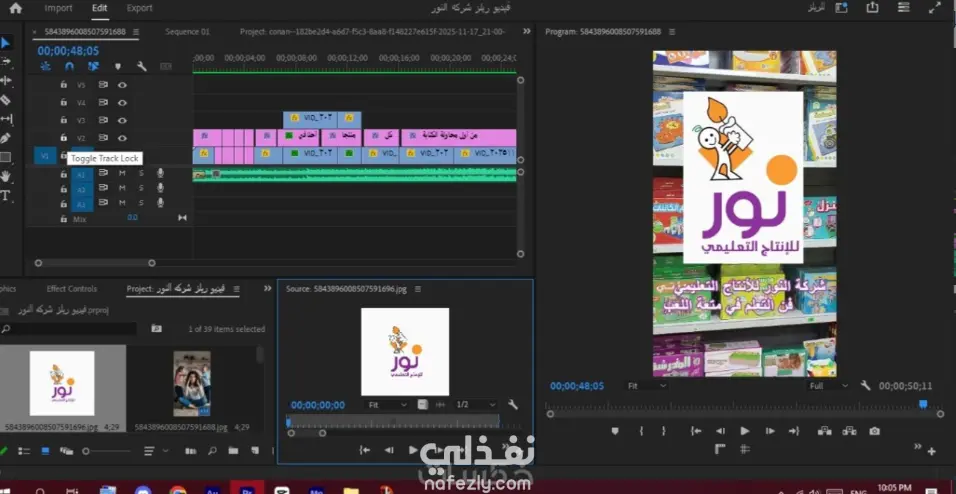The height and width of the screenshot is (494, 956).
Task: Go to Out point in Program monitor
Action: 793,431
